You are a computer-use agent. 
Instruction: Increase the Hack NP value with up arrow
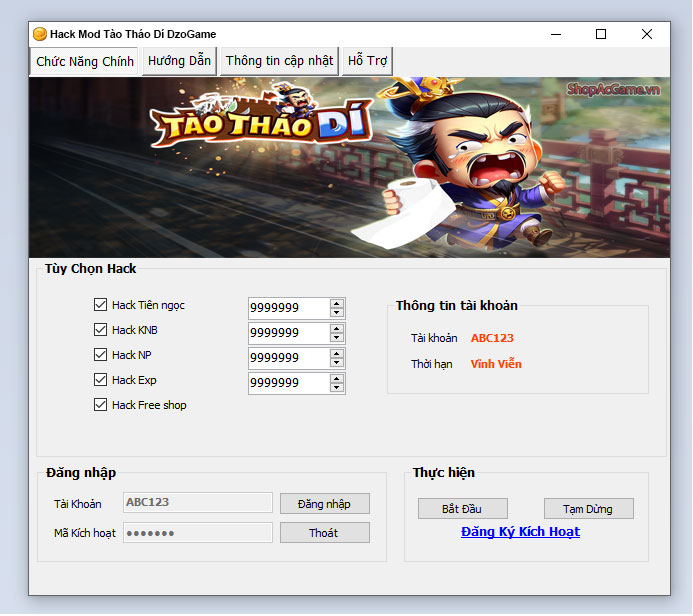coord(337,354)
